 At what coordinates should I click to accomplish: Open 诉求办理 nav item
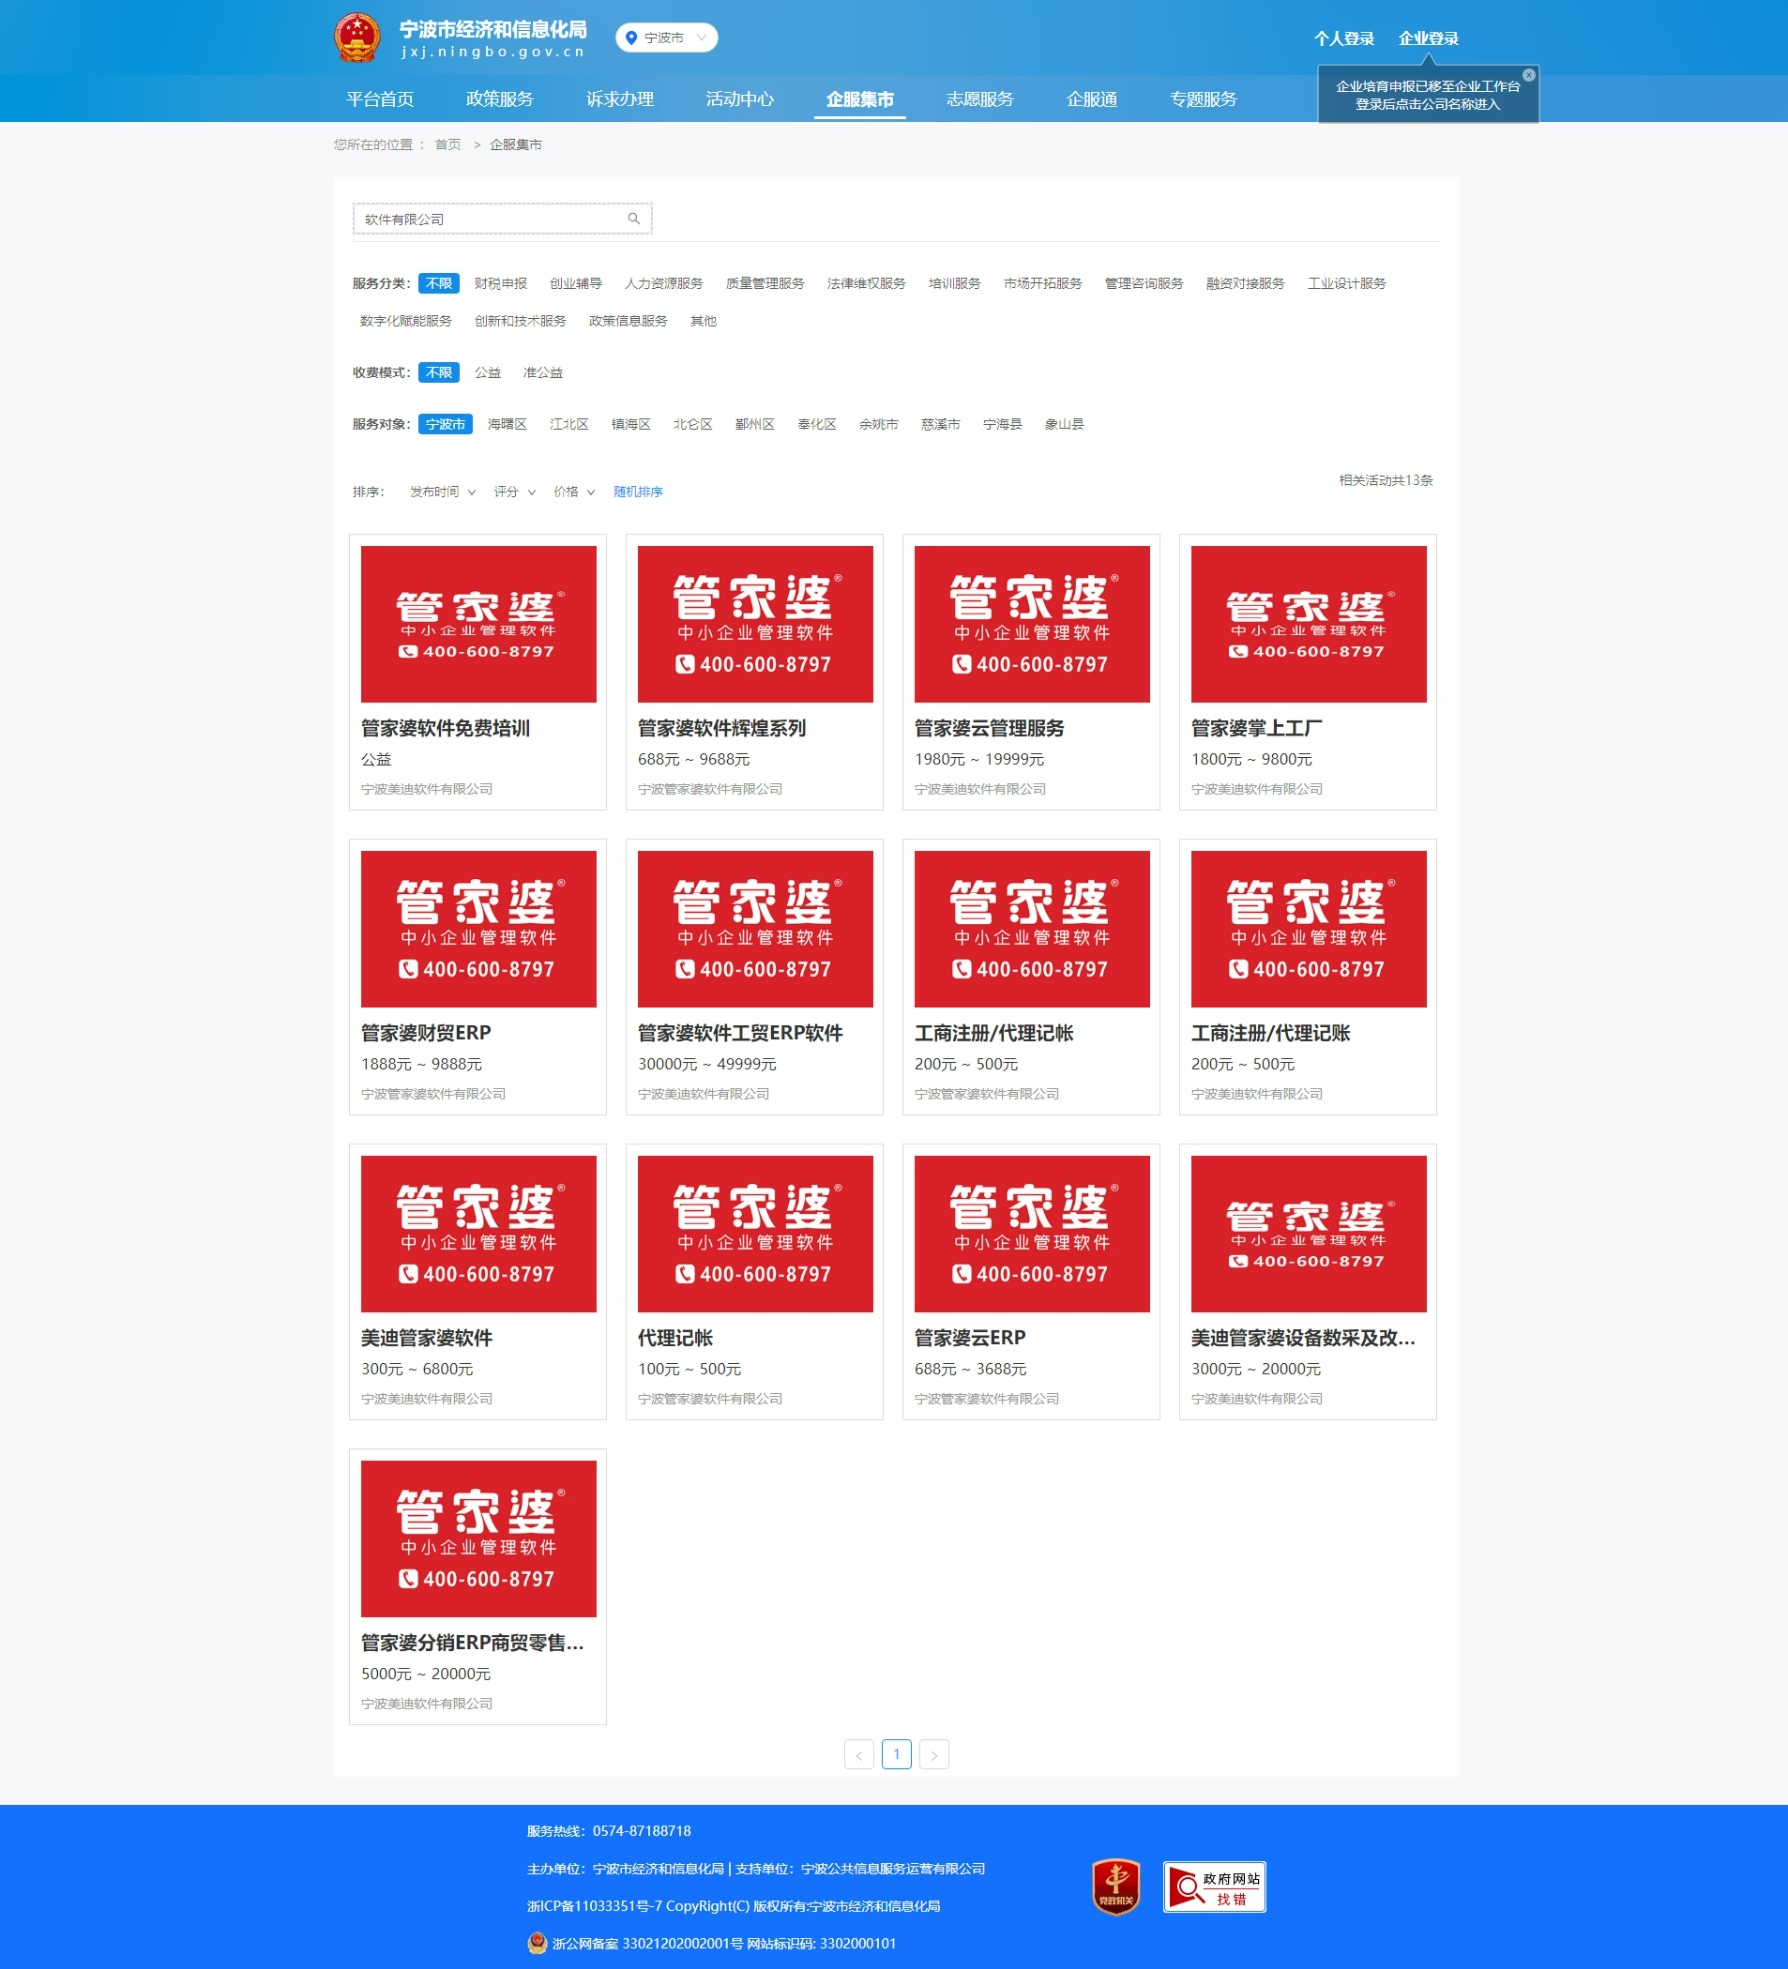click(620, 99)
